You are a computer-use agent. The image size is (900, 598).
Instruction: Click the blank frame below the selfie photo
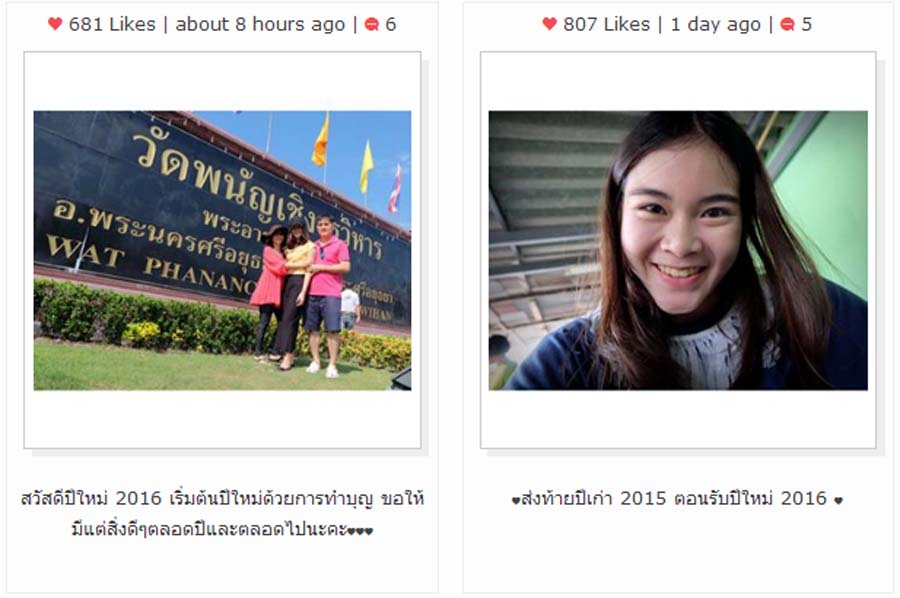point(678,419)
